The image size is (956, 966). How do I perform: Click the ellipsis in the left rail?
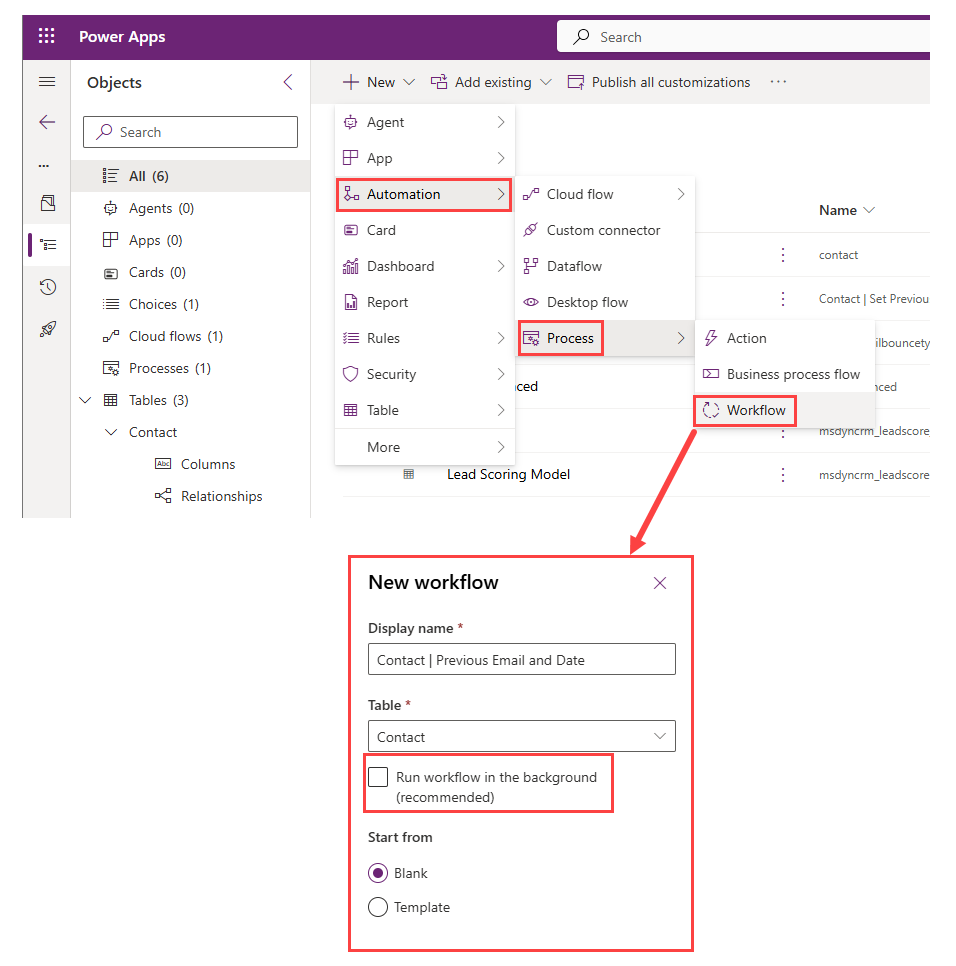tap(44, 166)
